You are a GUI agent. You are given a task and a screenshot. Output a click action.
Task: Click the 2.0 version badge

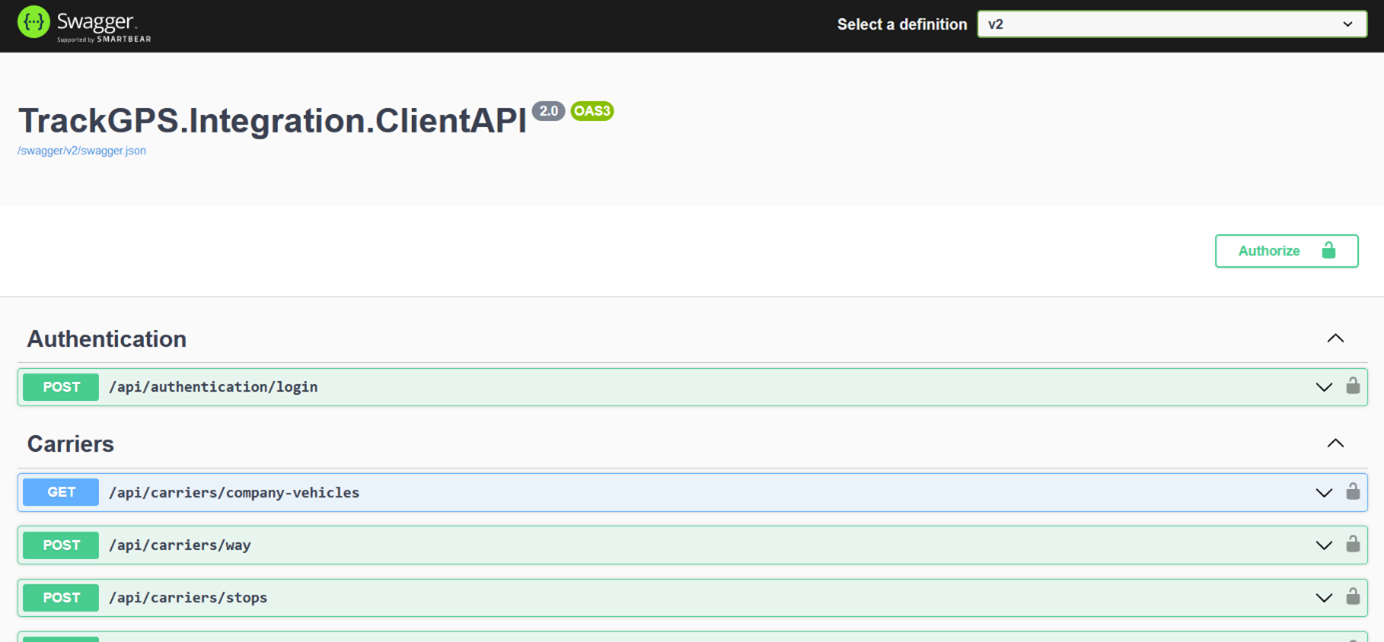click(548, 111)
